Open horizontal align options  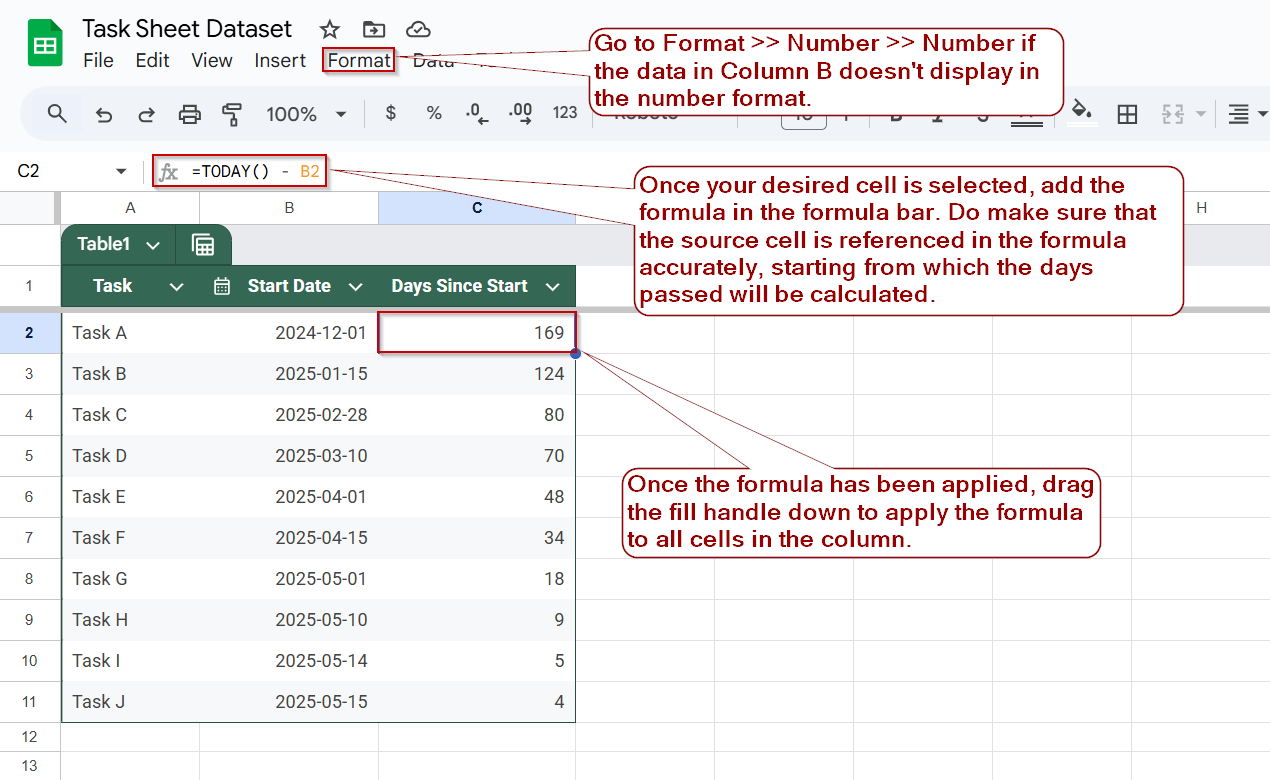click(x=1238, y=114)
